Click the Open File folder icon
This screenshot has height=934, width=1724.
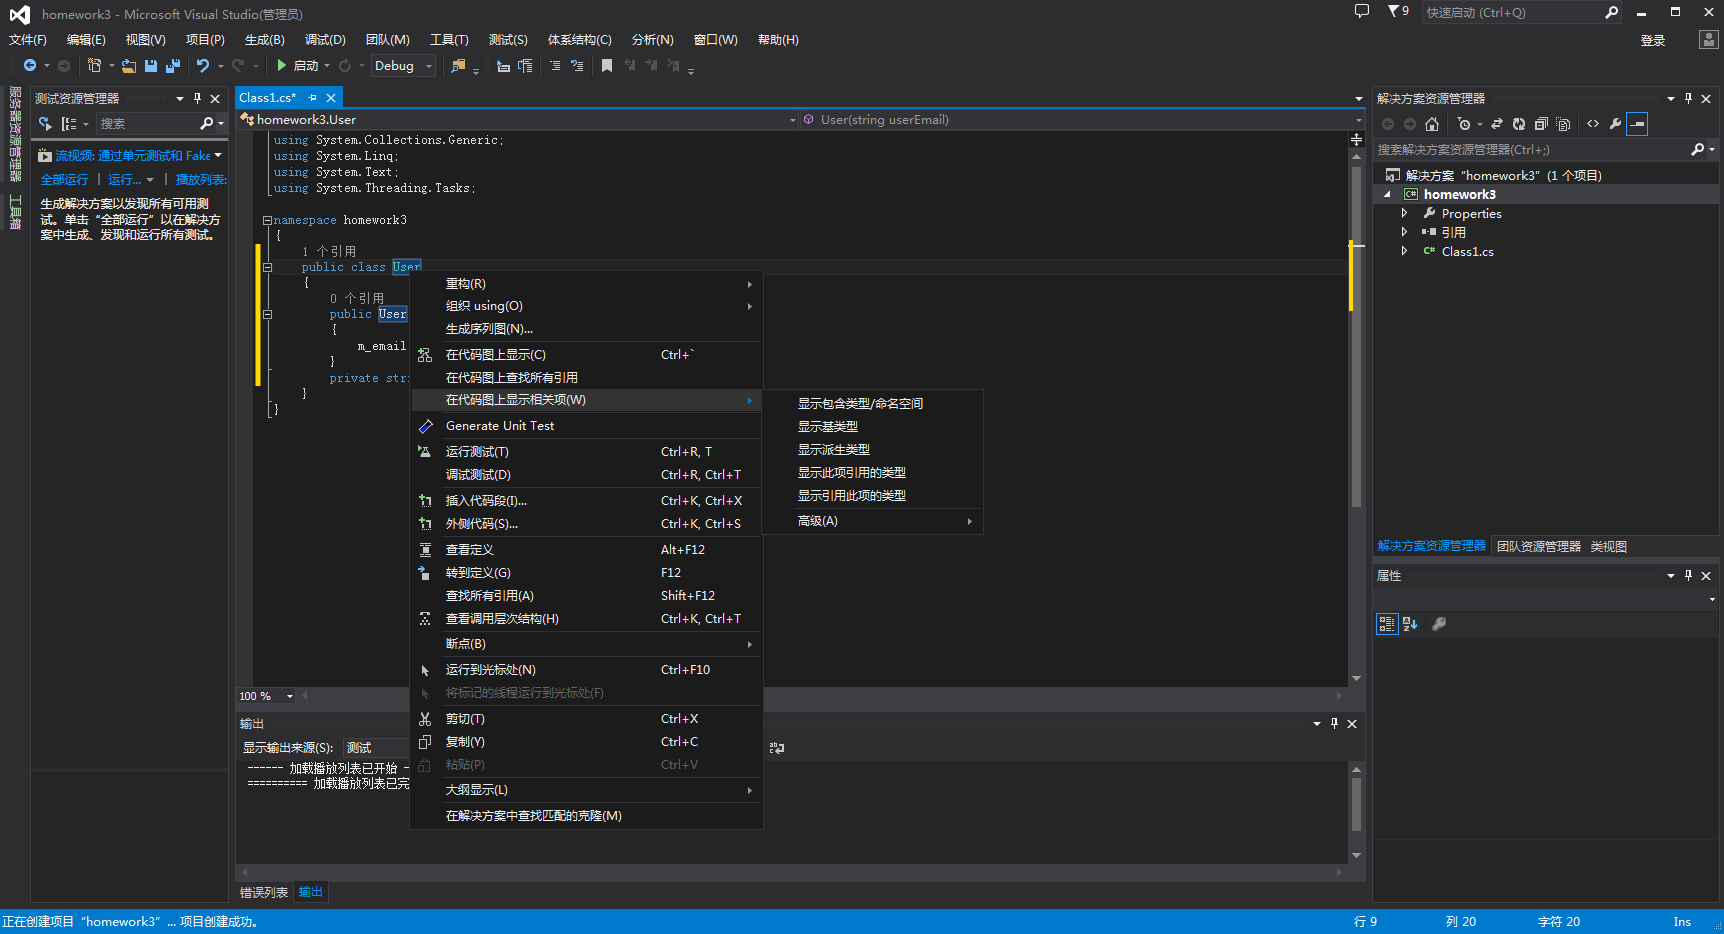tap(129, 66)
